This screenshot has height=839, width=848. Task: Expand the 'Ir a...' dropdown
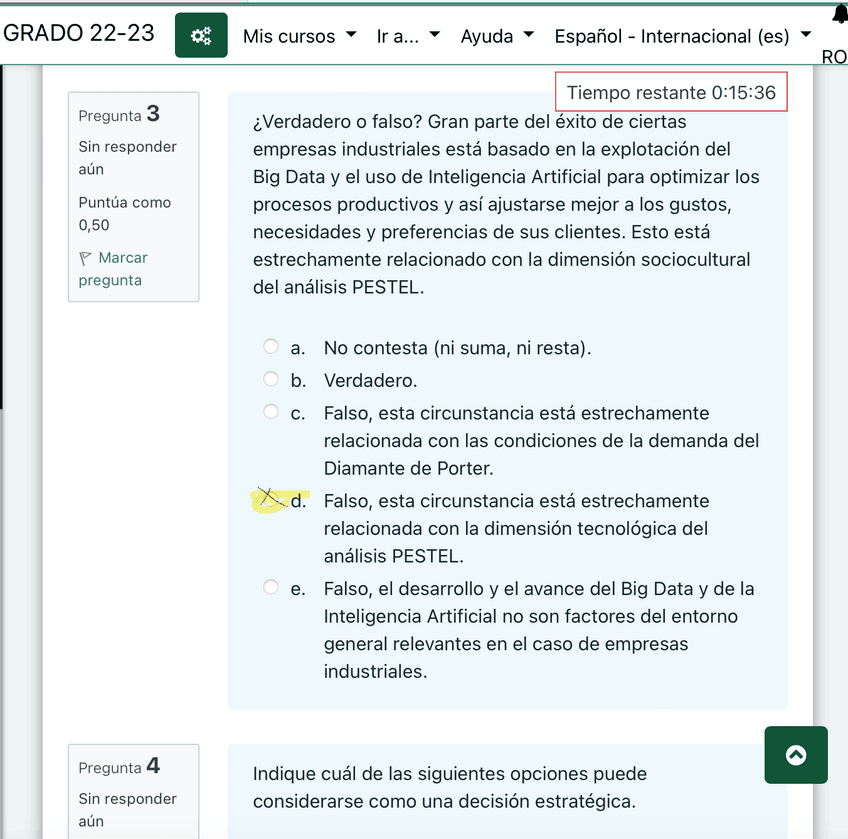(408, 36)
